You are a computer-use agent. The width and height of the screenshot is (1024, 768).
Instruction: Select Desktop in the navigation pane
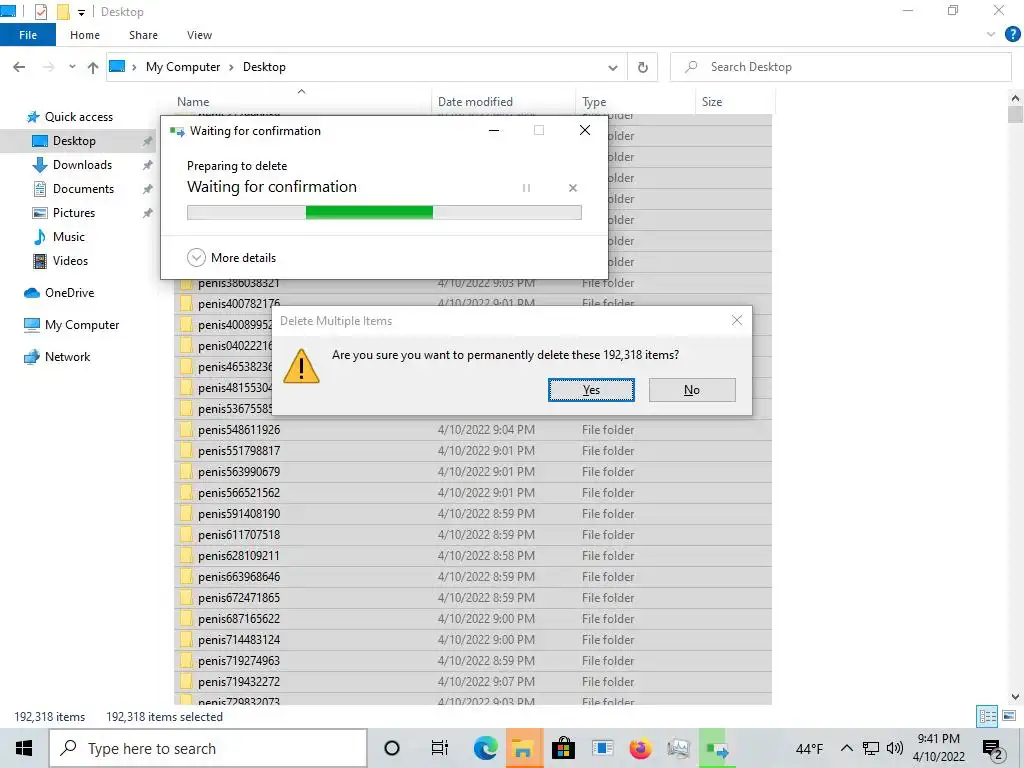(x=74, y=141)
